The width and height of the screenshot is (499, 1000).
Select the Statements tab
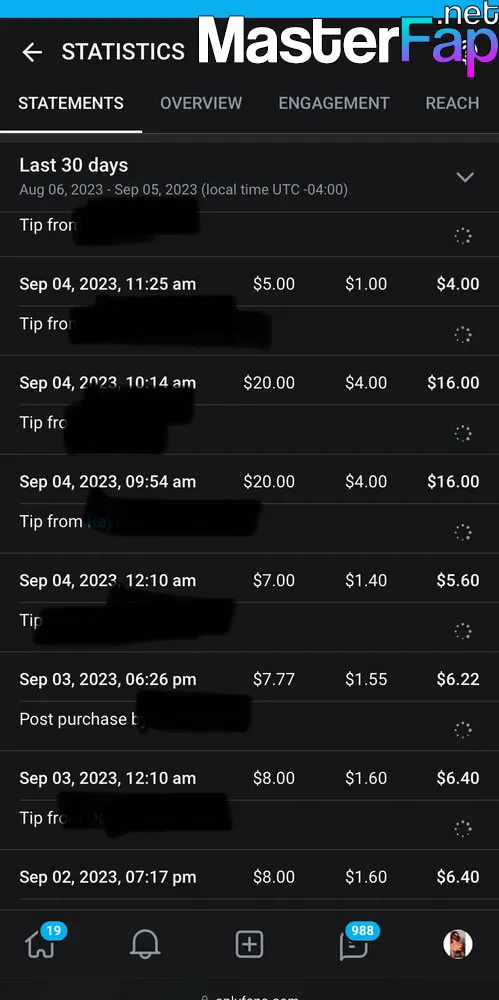coord(71,103)
